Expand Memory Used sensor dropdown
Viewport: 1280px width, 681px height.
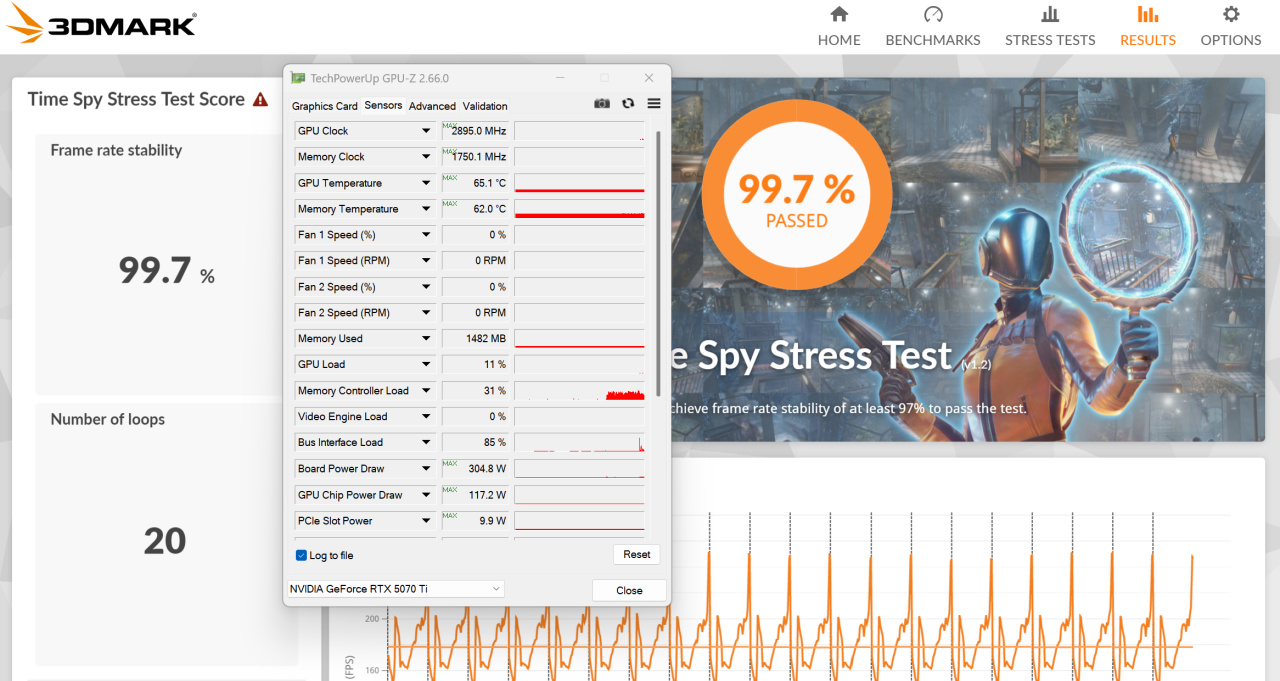(x=426, y=339)
